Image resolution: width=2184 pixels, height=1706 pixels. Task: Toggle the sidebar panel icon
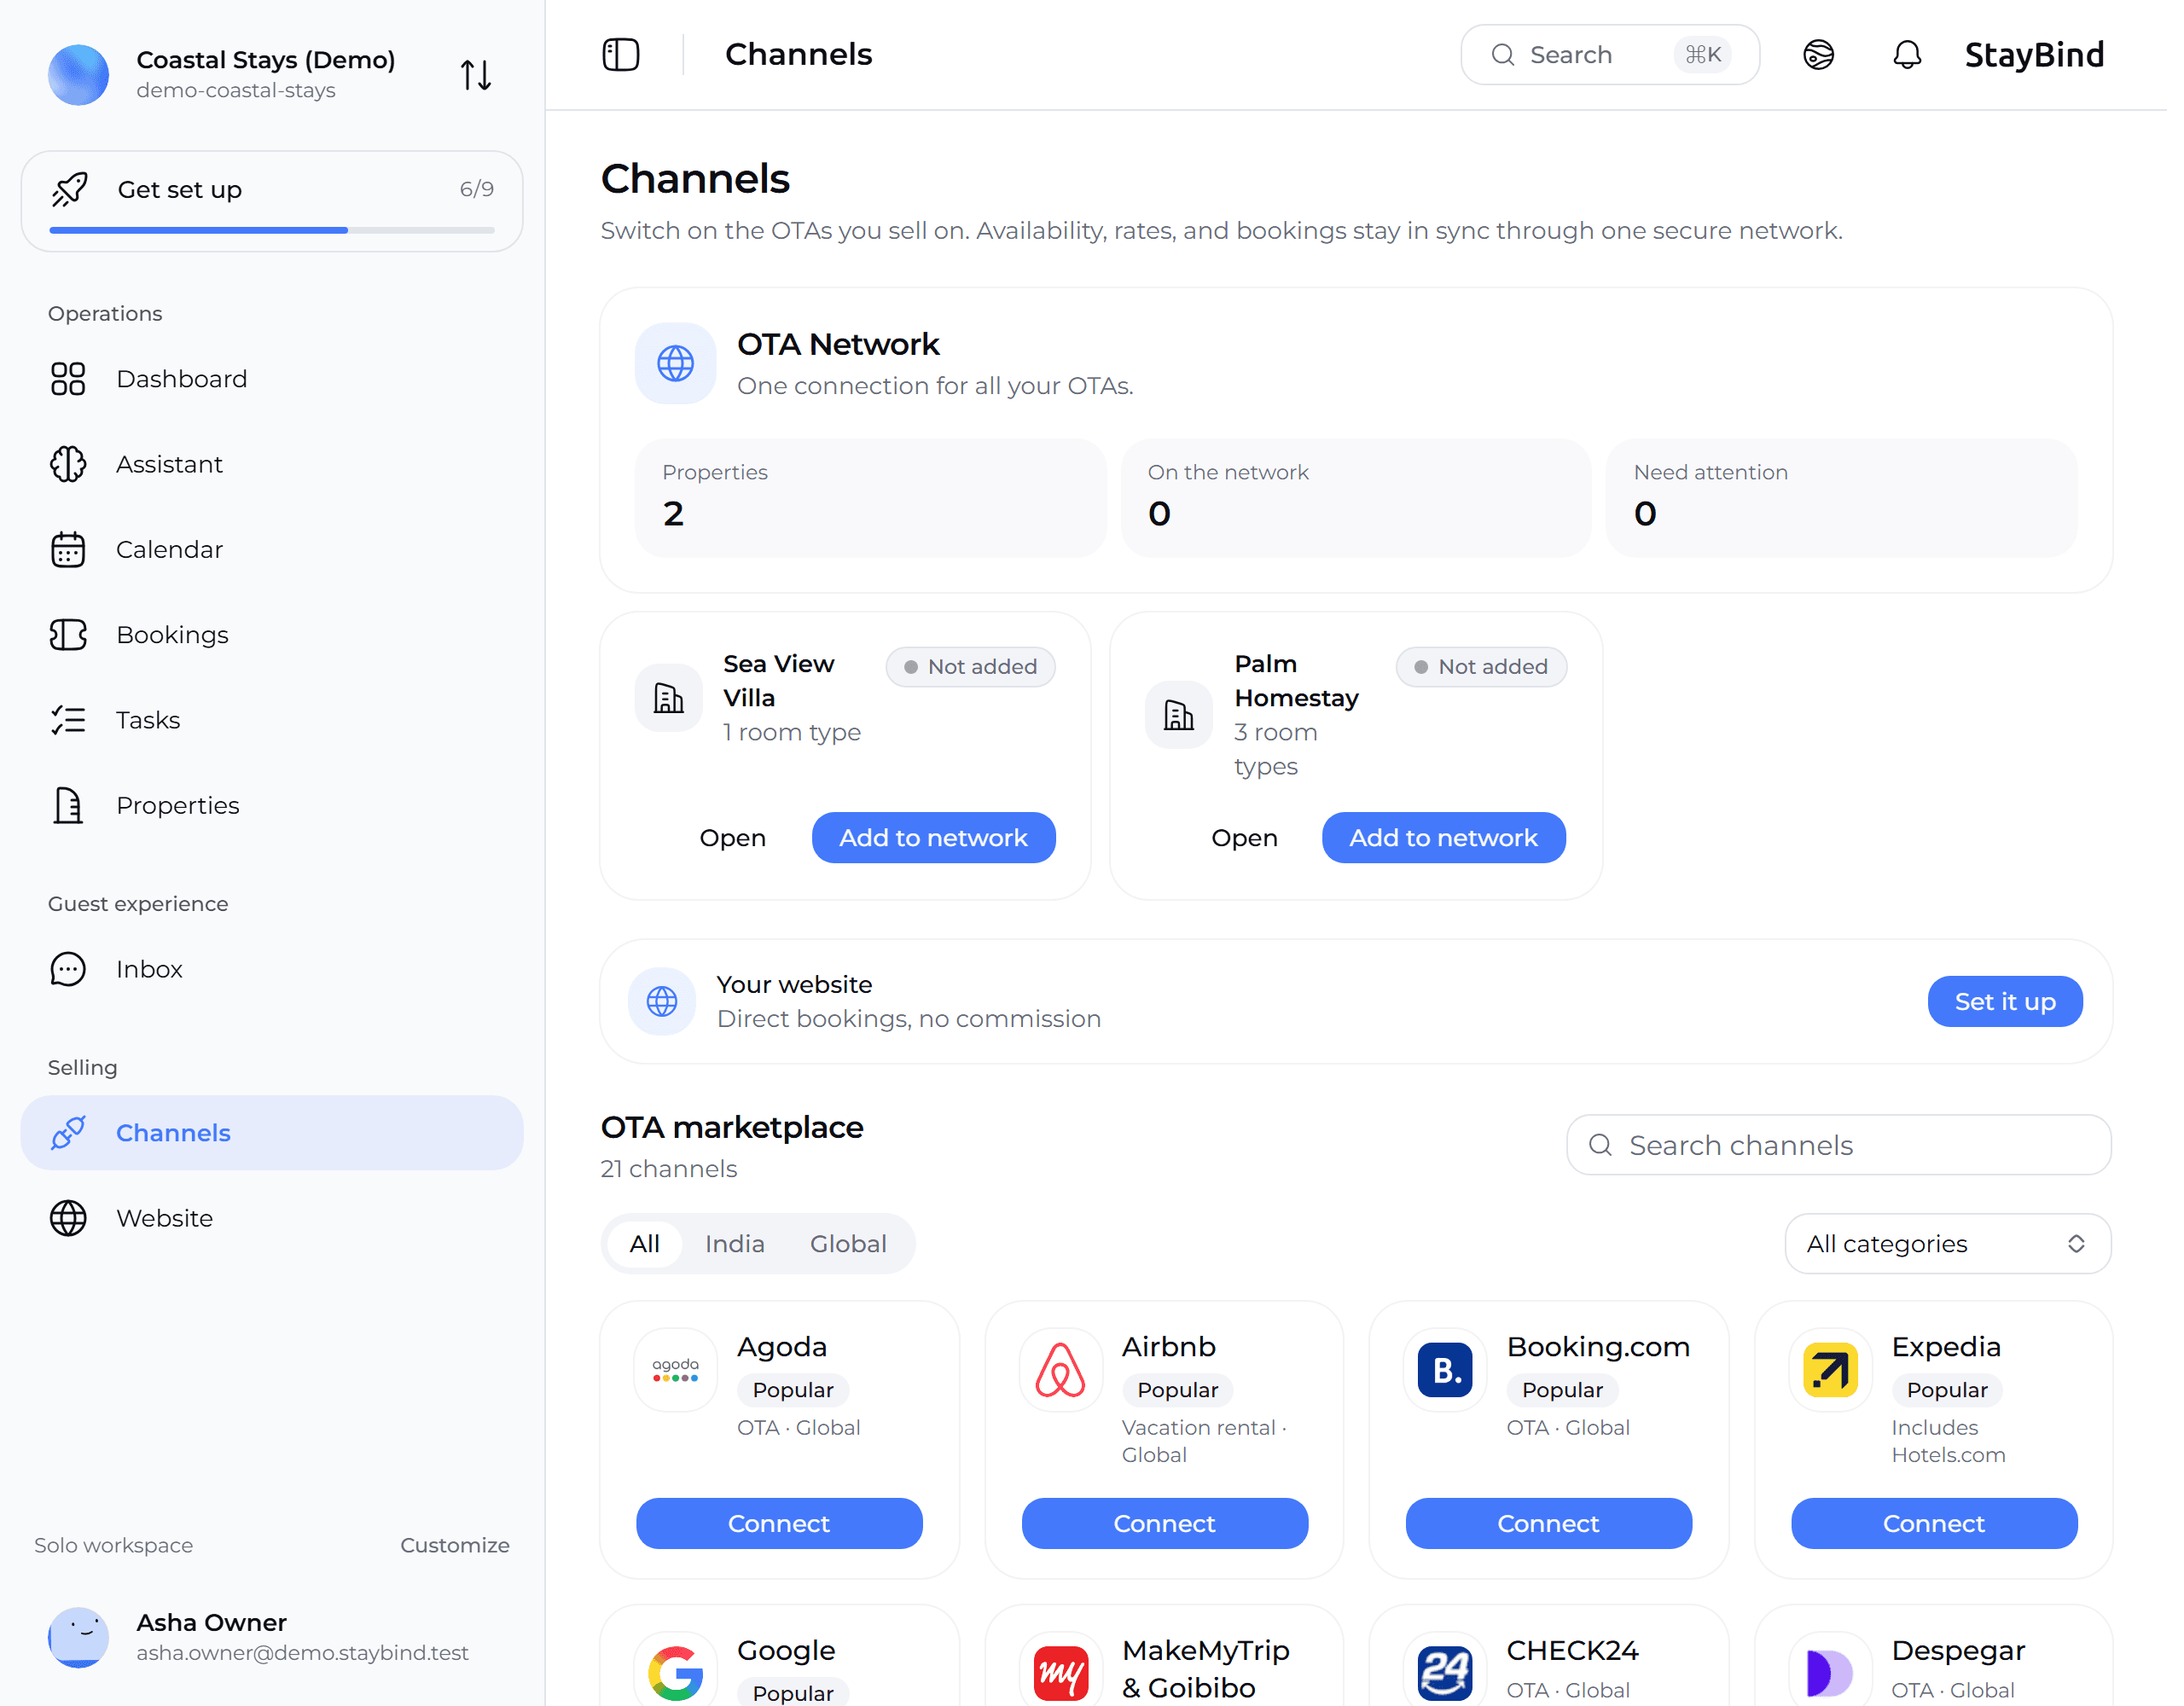pyautogui.click(x=620, y=54)
